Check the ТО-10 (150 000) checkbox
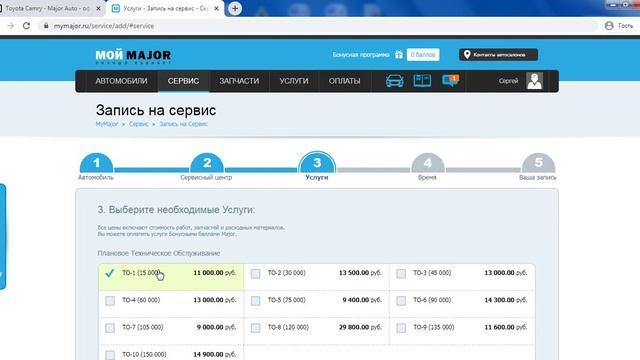 tap(110, 355)
